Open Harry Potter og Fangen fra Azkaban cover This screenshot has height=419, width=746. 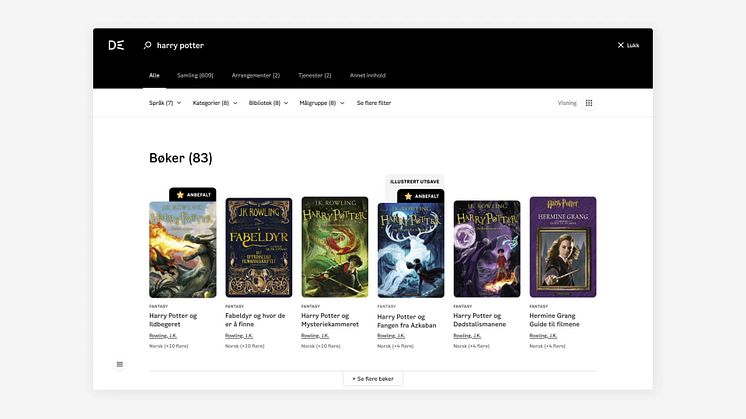[411, 251]
